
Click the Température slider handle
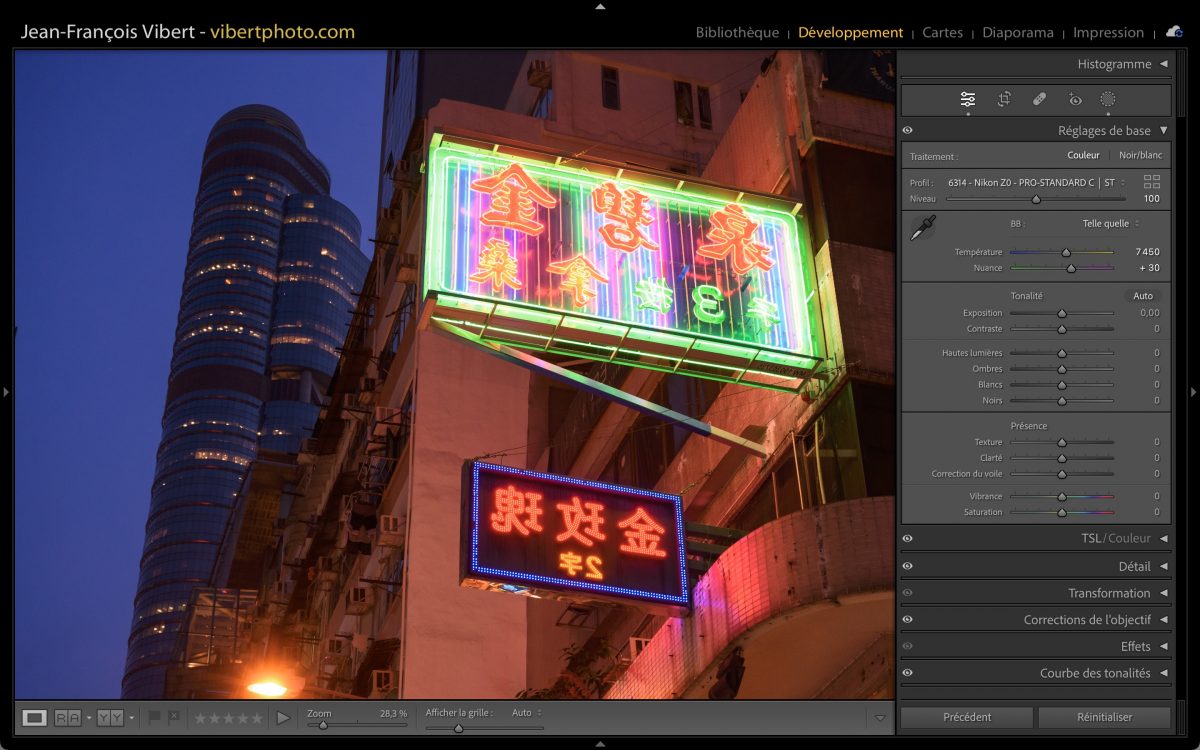point(1066,253)
